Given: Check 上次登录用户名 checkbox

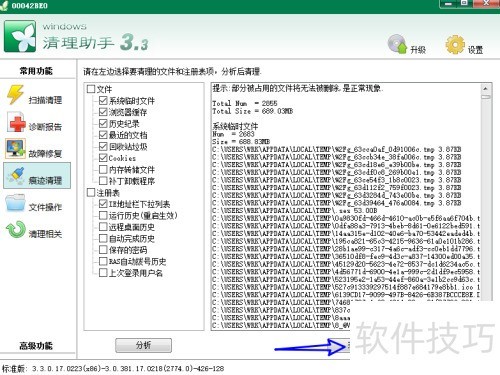Looking at the screenshot, I should [103, 273].
